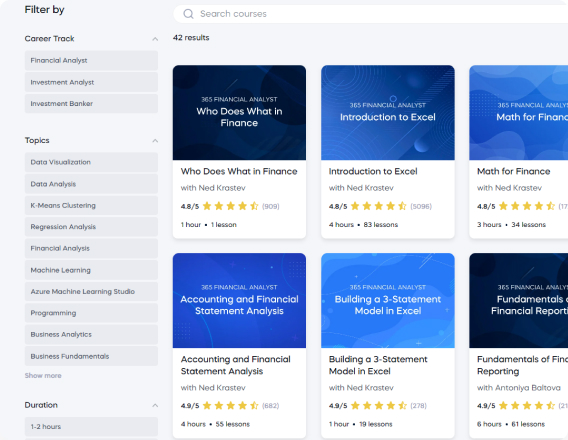Select the 1-2 hours duration filter
This screenshot has height=440, width=568.
(x=91, y=427)
